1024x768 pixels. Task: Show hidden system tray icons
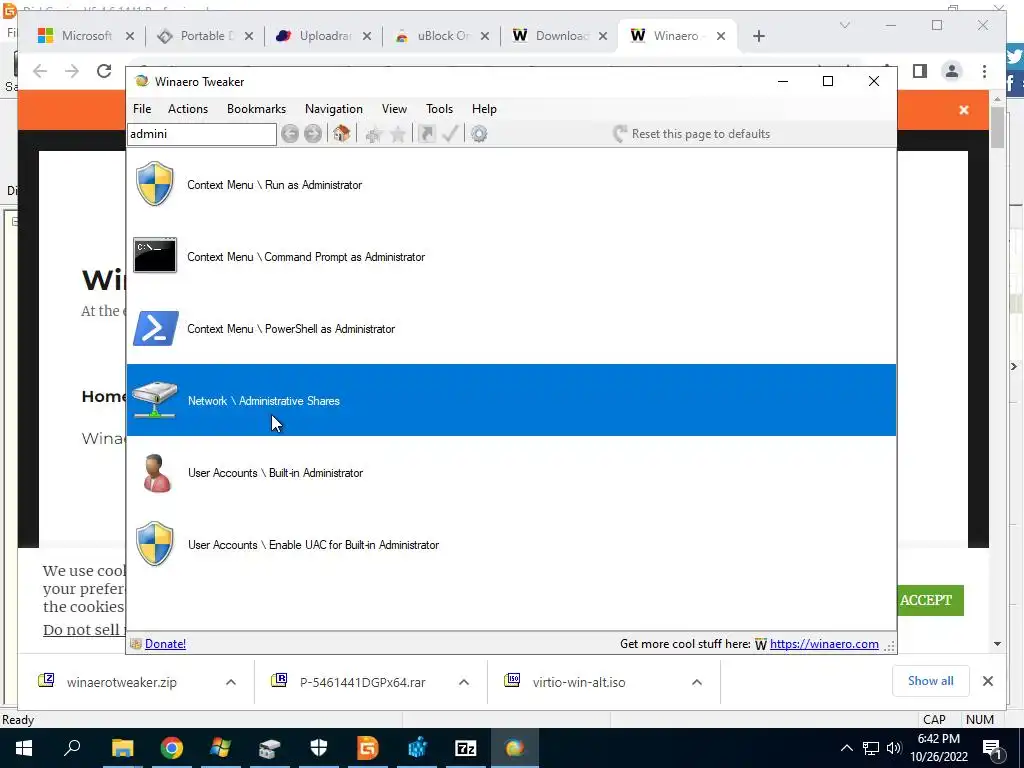pos(846,748)
